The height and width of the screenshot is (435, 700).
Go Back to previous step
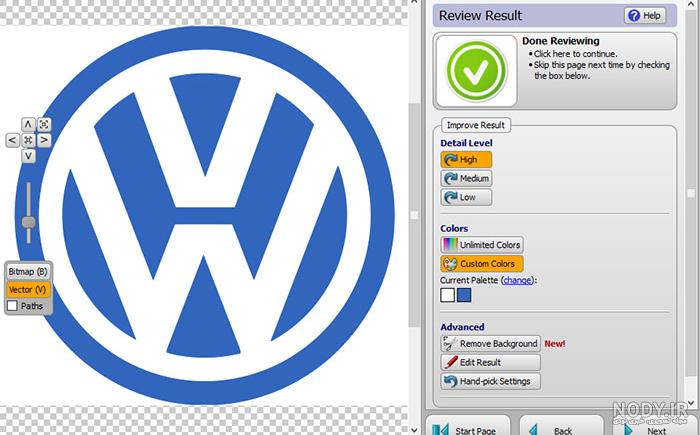(x=562, y=427)
